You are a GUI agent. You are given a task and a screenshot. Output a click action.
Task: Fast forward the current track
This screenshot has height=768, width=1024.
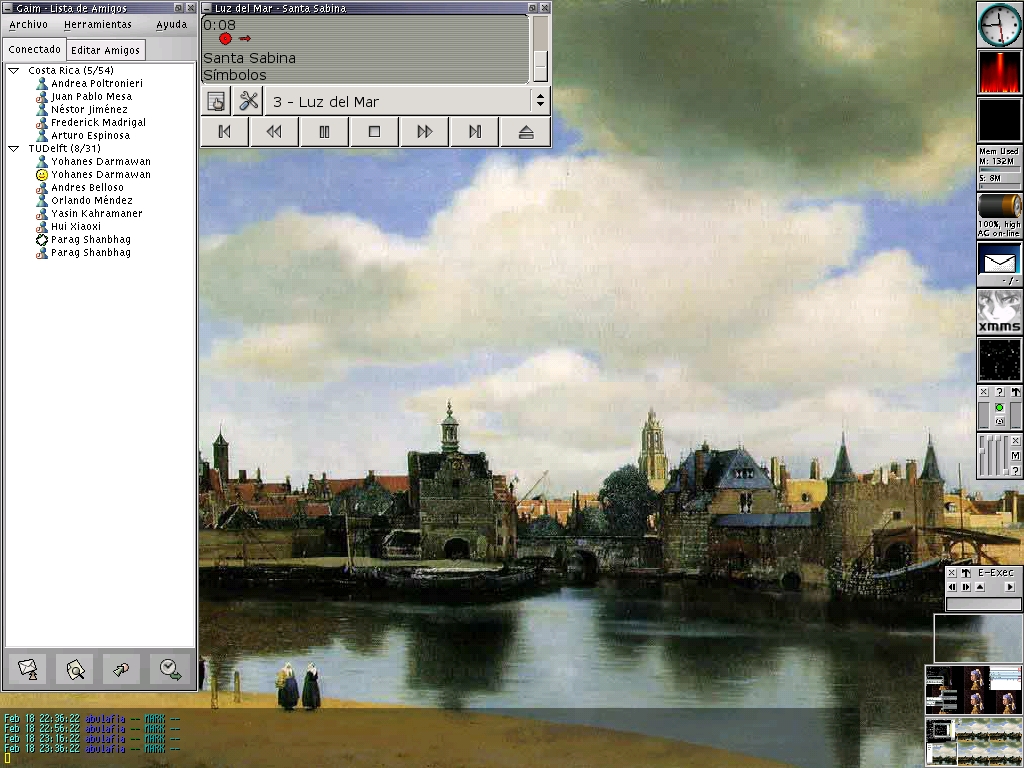[x=424, y=132]
